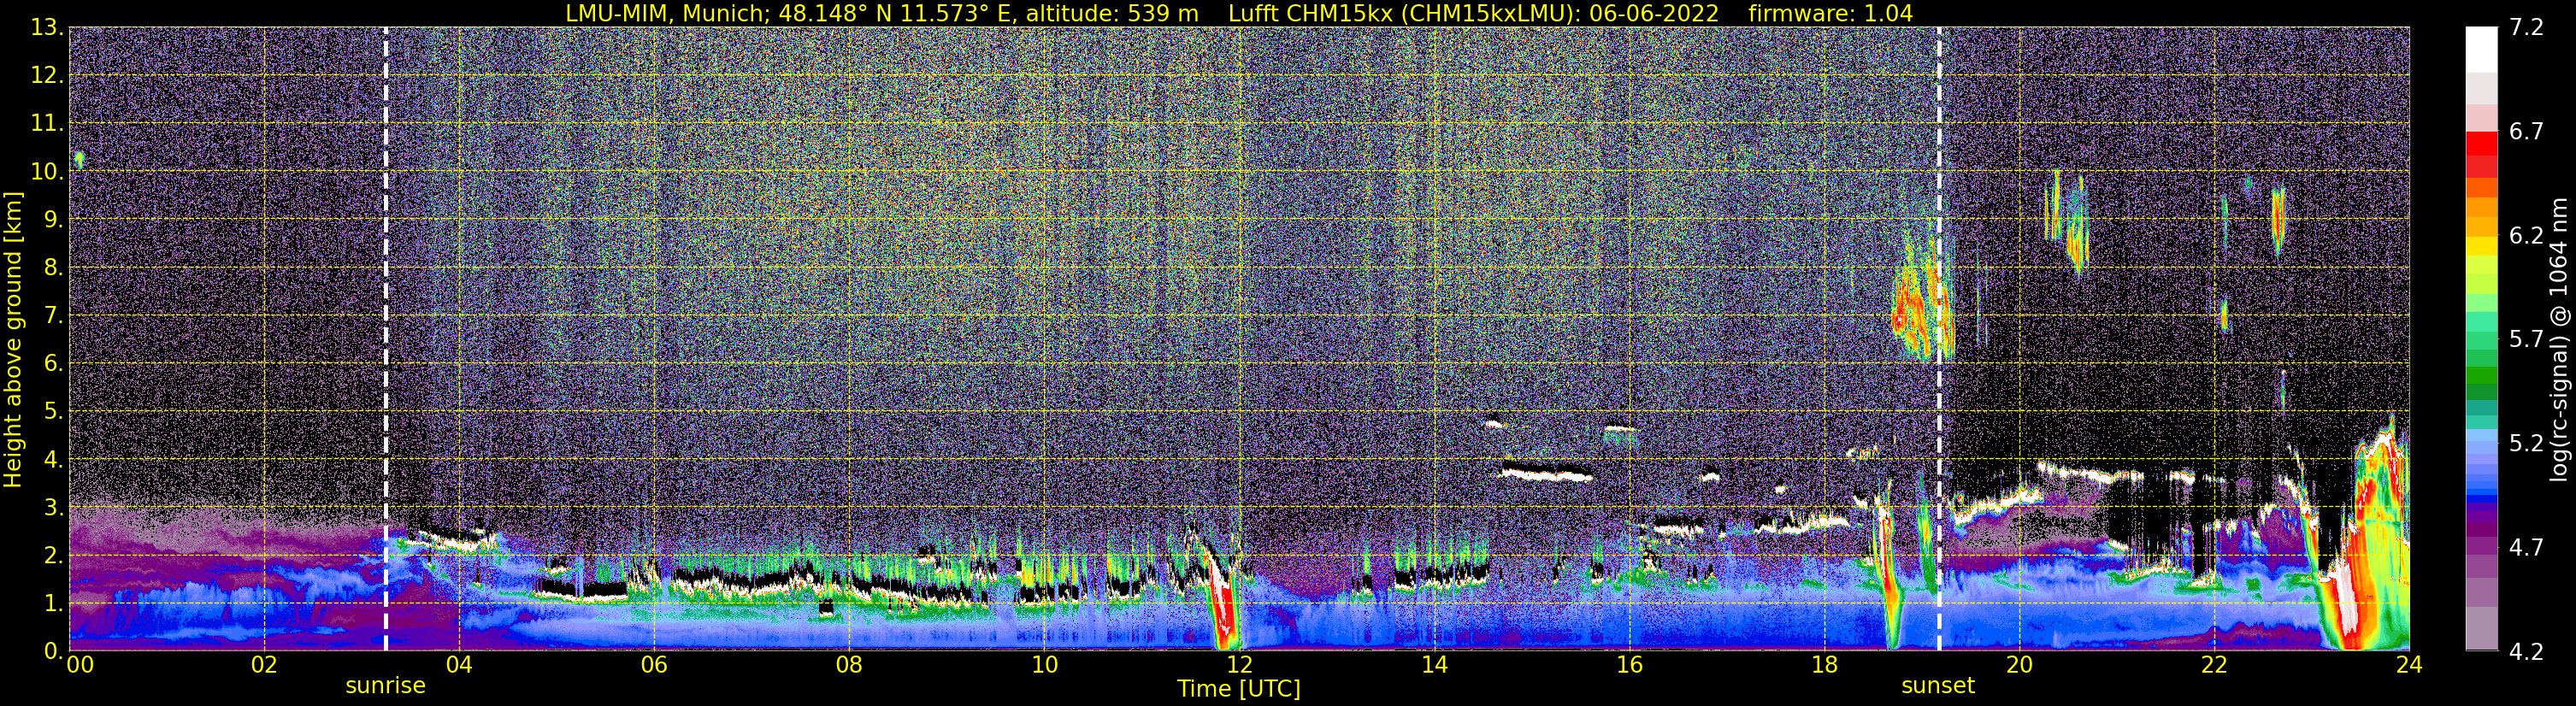The height and width of the screenshot is (706, 2576).
Task: Click the colorbar value '5.7'
Action: (2526, 339)
